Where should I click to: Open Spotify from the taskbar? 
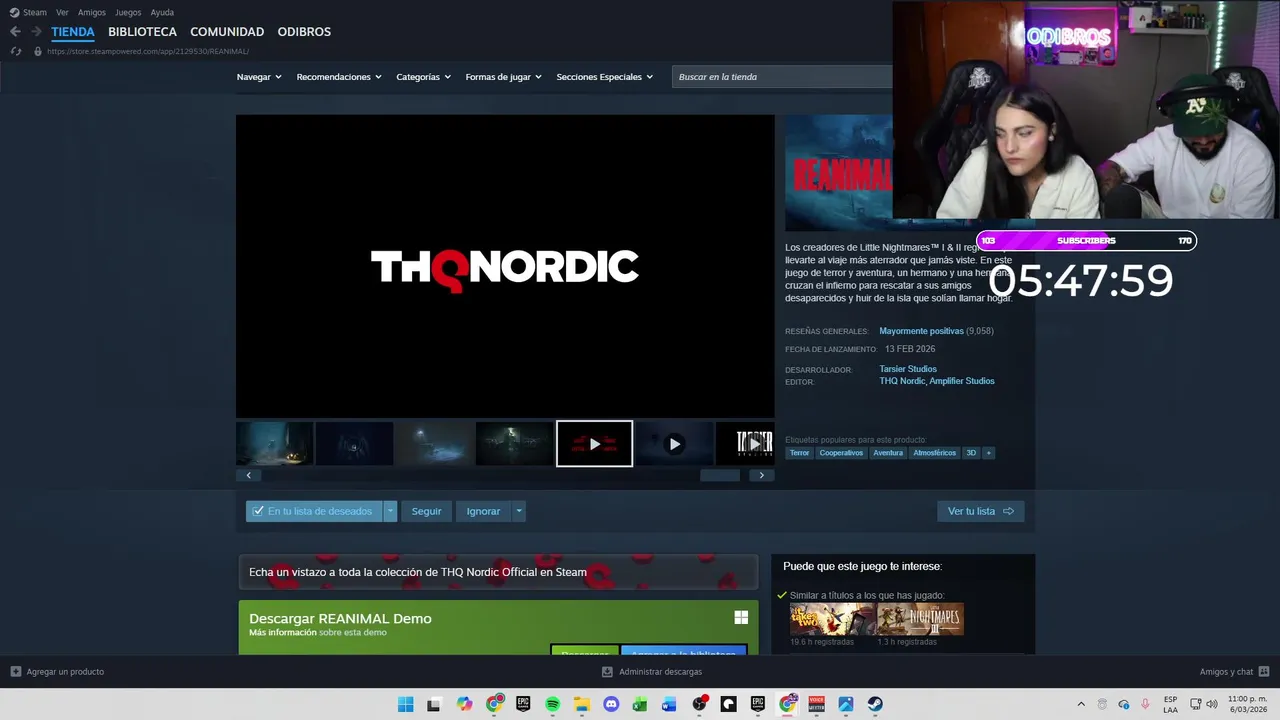(x=553, y=704)
